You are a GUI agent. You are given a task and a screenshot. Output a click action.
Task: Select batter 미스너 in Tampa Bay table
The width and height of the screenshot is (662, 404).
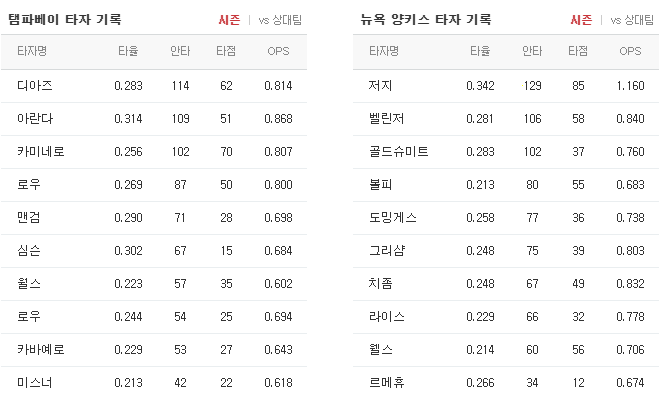tap(35, 382)
